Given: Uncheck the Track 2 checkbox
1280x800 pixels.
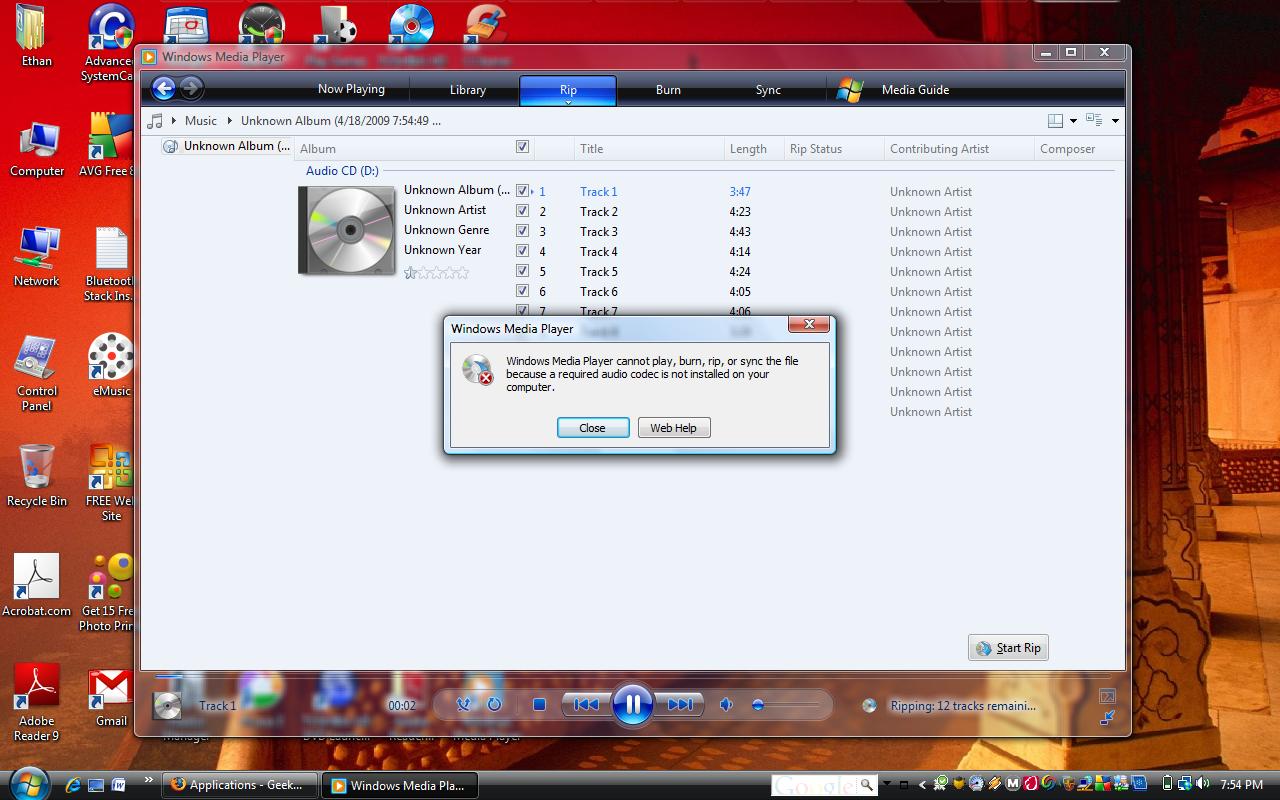Looking at the screenshot, I should click(x=522, y=211).
